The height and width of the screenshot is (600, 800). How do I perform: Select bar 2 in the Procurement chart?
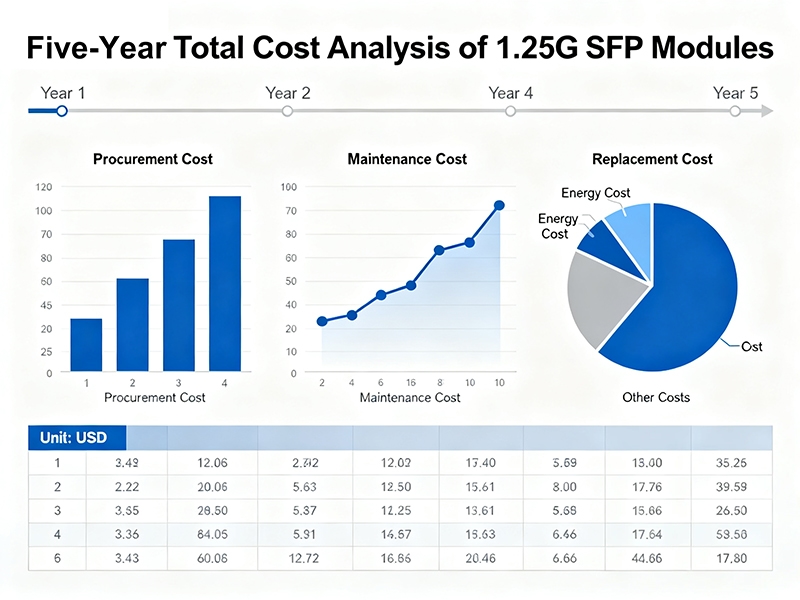(x=132, y=325)
